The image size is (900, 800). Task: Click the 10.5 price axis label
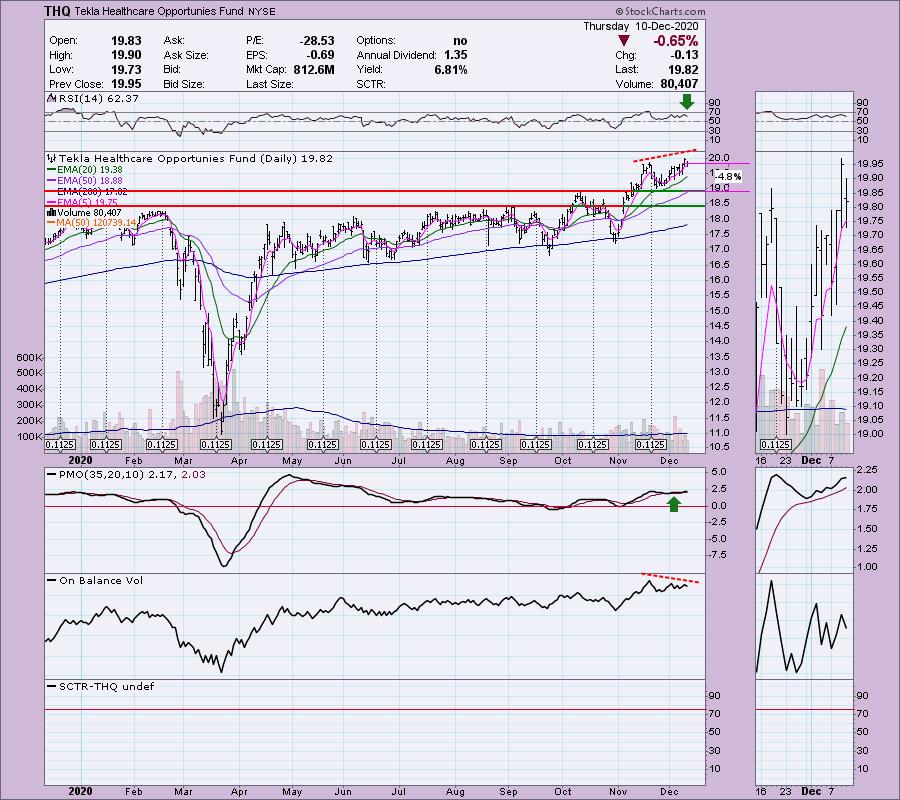pos(719,447)
